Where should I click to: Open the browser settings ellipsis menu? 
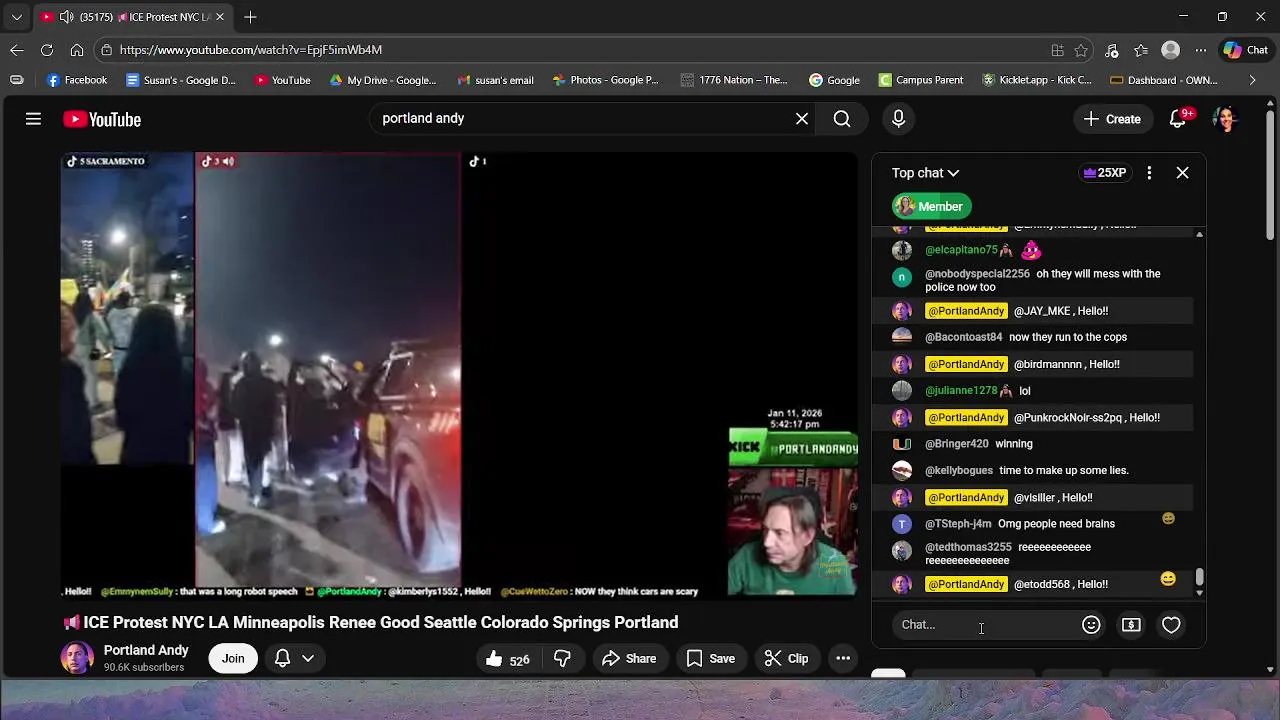coord(1201,50)
